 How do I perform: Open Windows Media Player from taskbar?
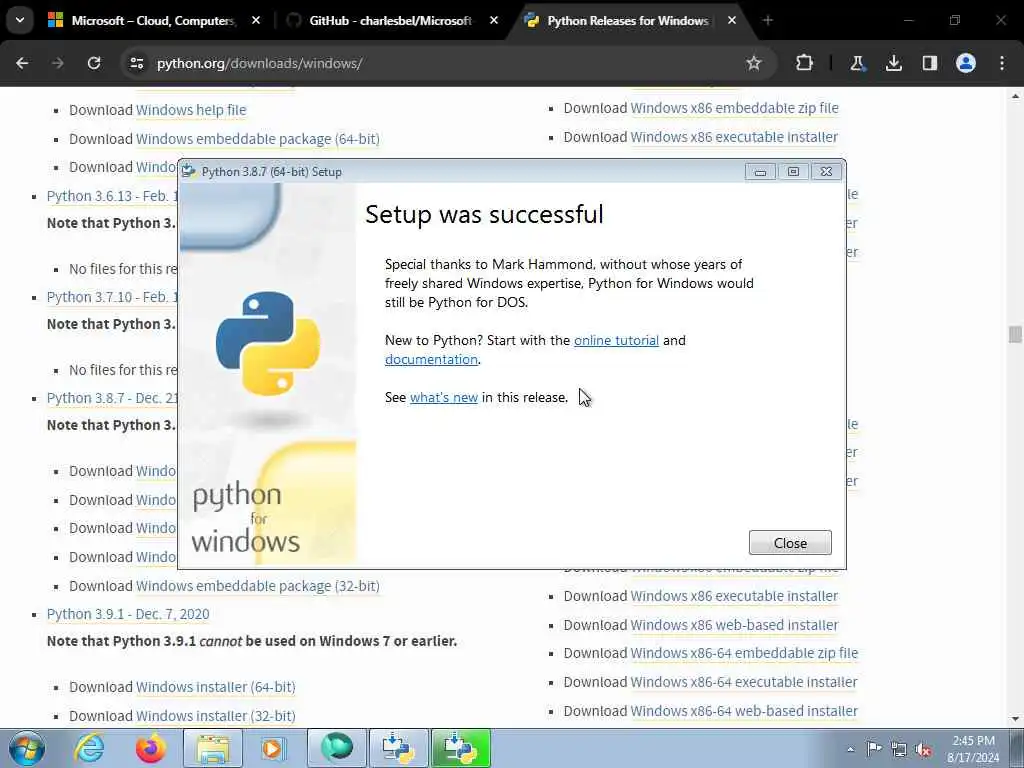click(273, 748)
